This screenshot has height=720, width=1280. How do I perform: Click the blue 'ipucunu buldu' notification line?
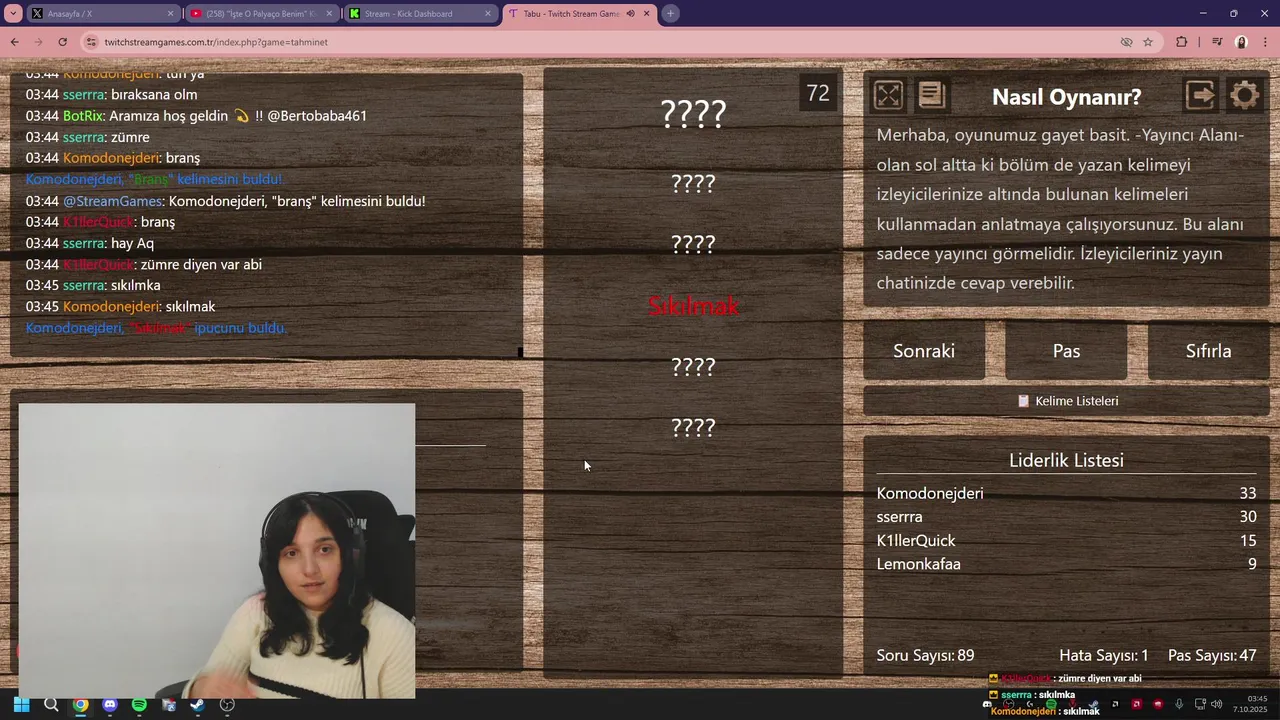pos(156,328)
